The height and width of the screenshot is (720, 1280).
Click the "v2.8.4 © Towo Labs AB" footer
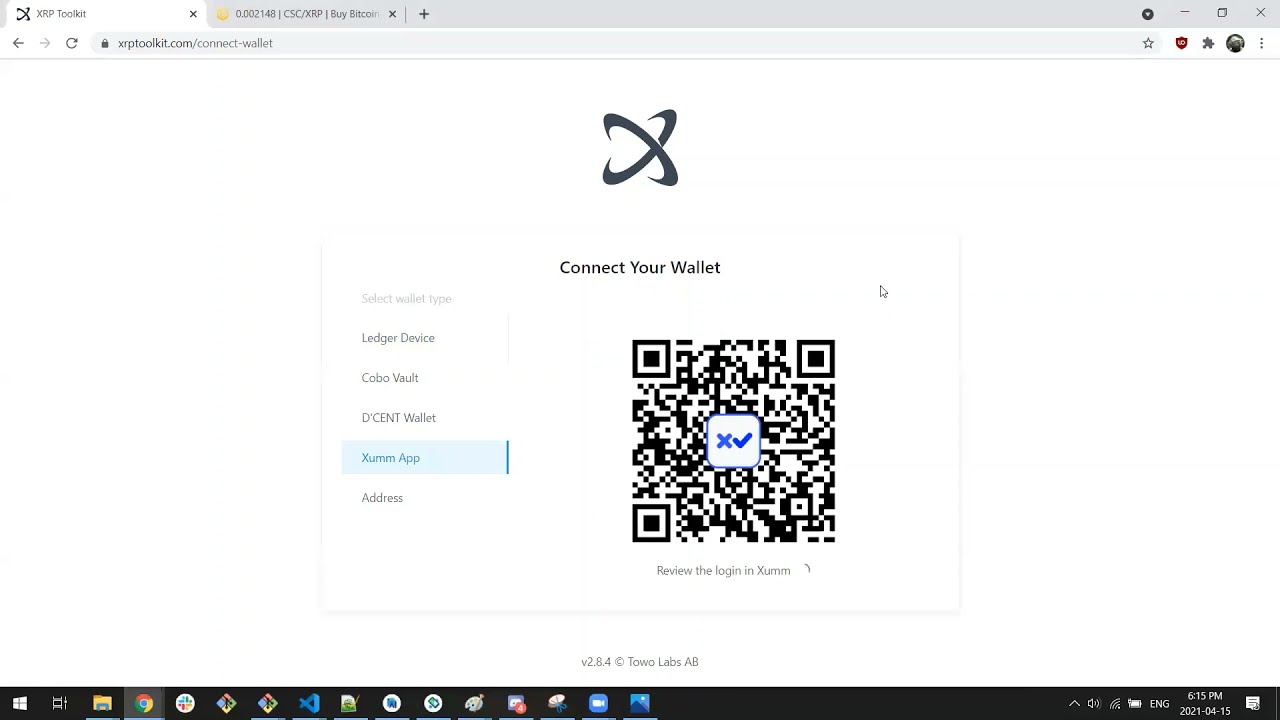(x=640, y=662)
